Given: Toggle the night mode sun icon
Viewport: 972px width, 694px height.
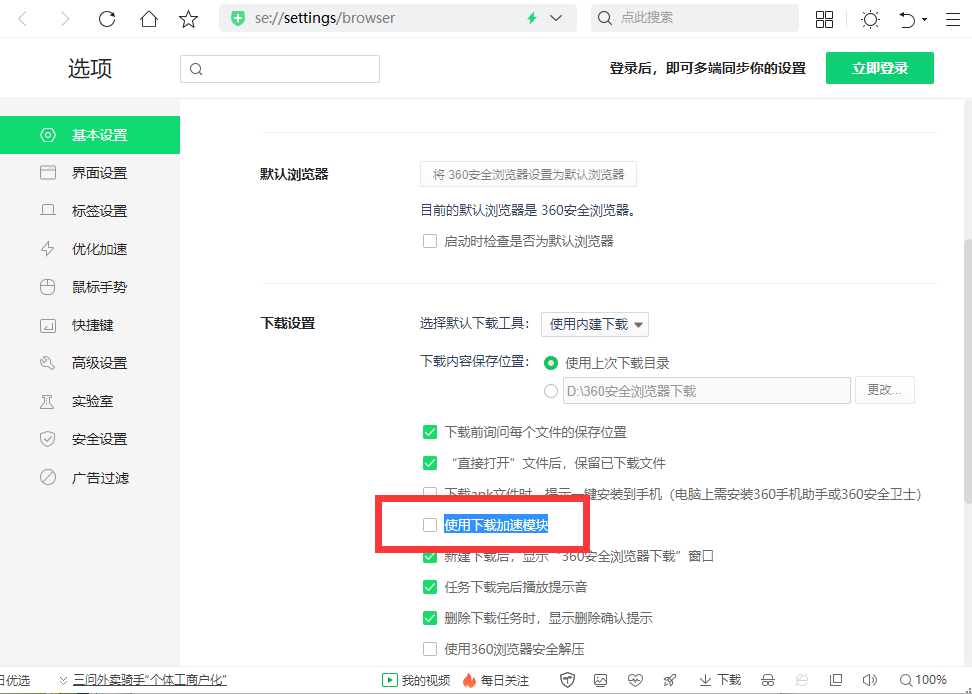Looking at the screenshot, I should coord(871,19).
